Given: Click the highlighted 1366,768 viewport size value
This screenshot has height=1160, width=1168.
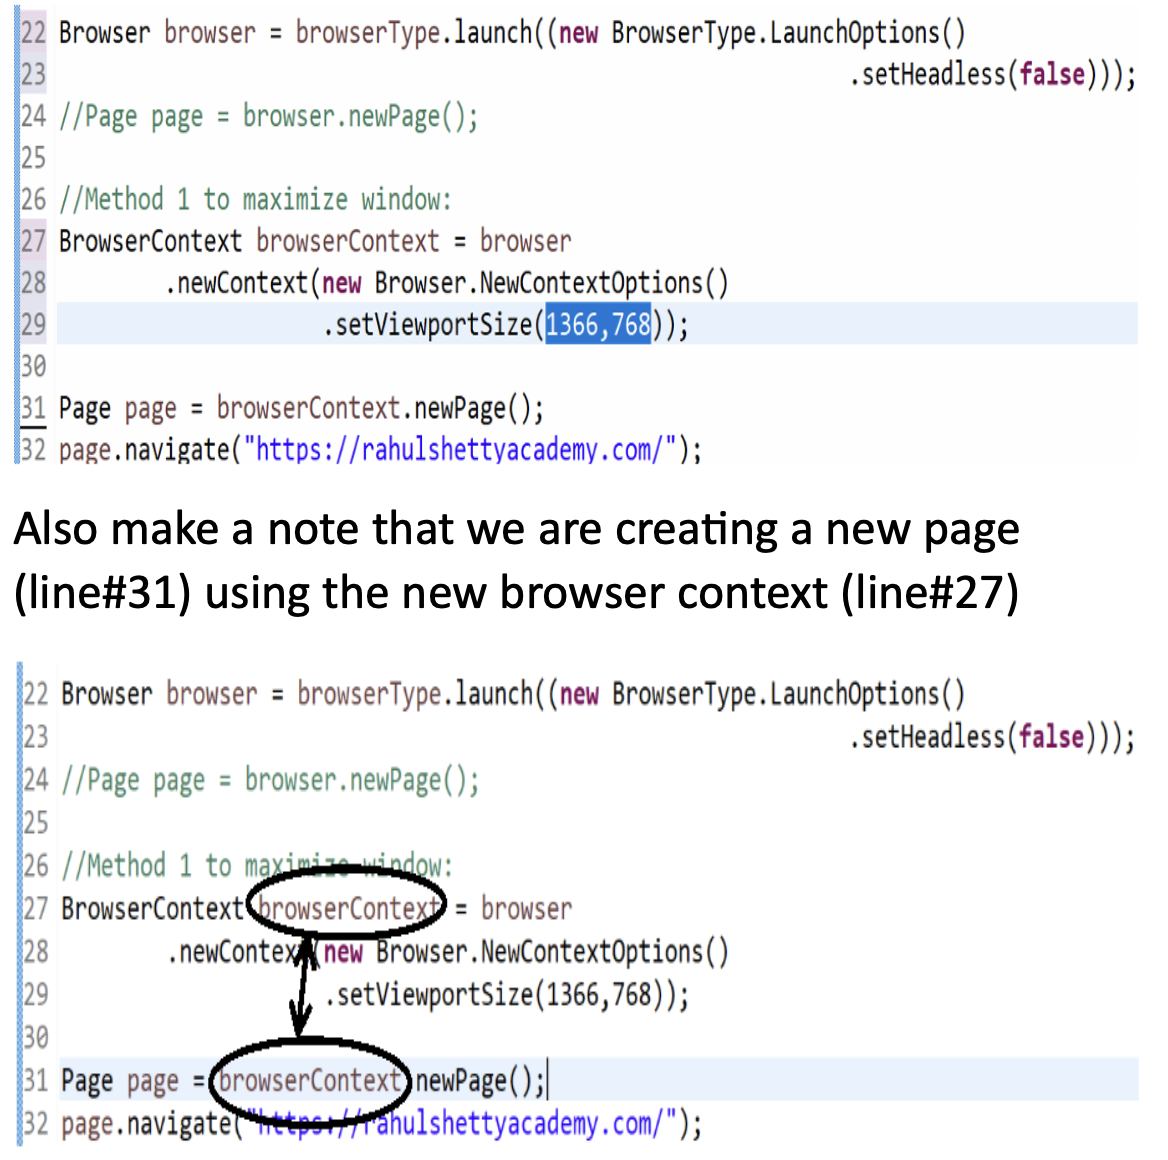Looking at the screenshot, I should pyautogui.click(x=598, y=325).
